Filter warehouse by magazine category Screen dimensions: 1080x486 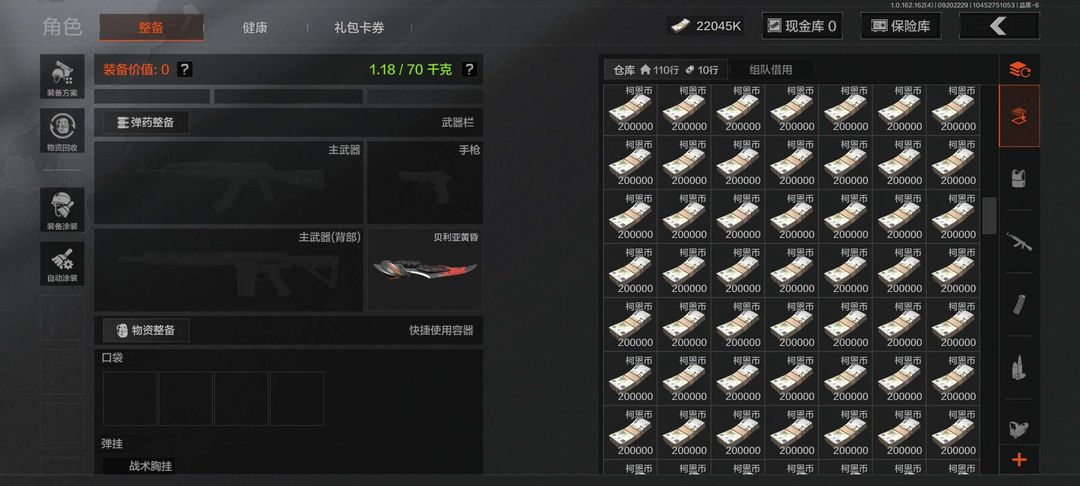point(1019,304)
